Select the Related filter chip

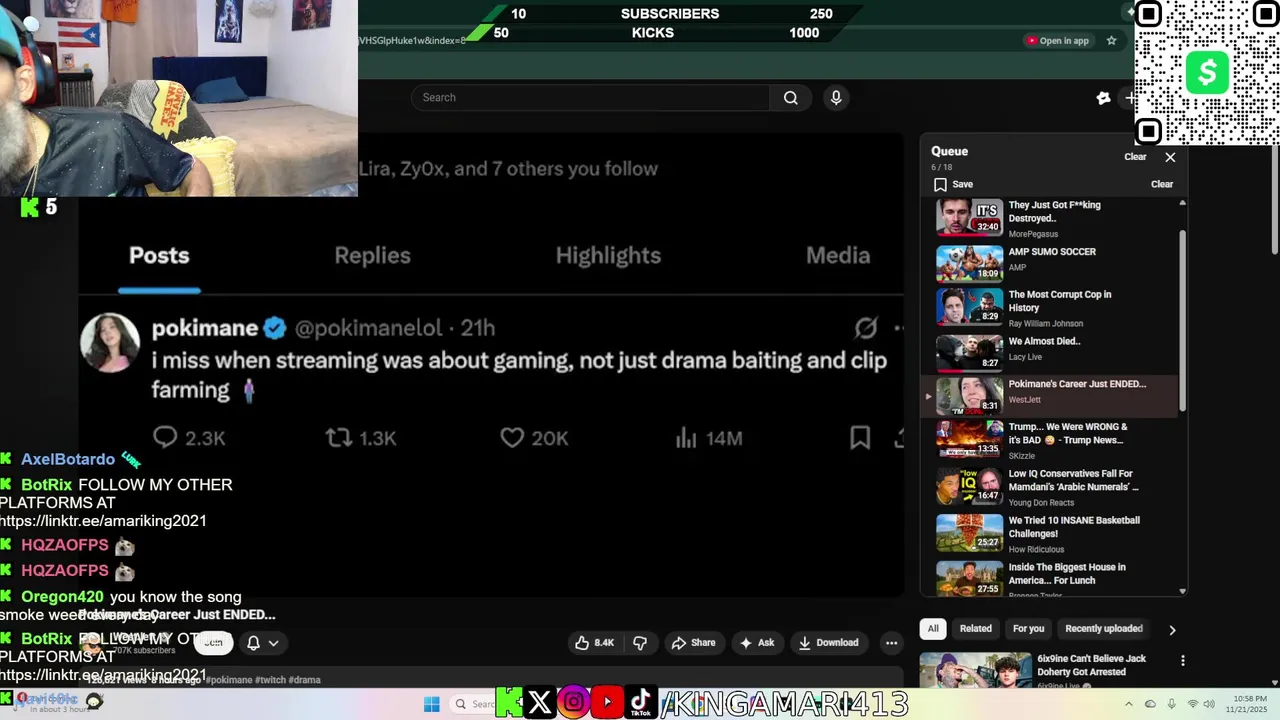976,629
